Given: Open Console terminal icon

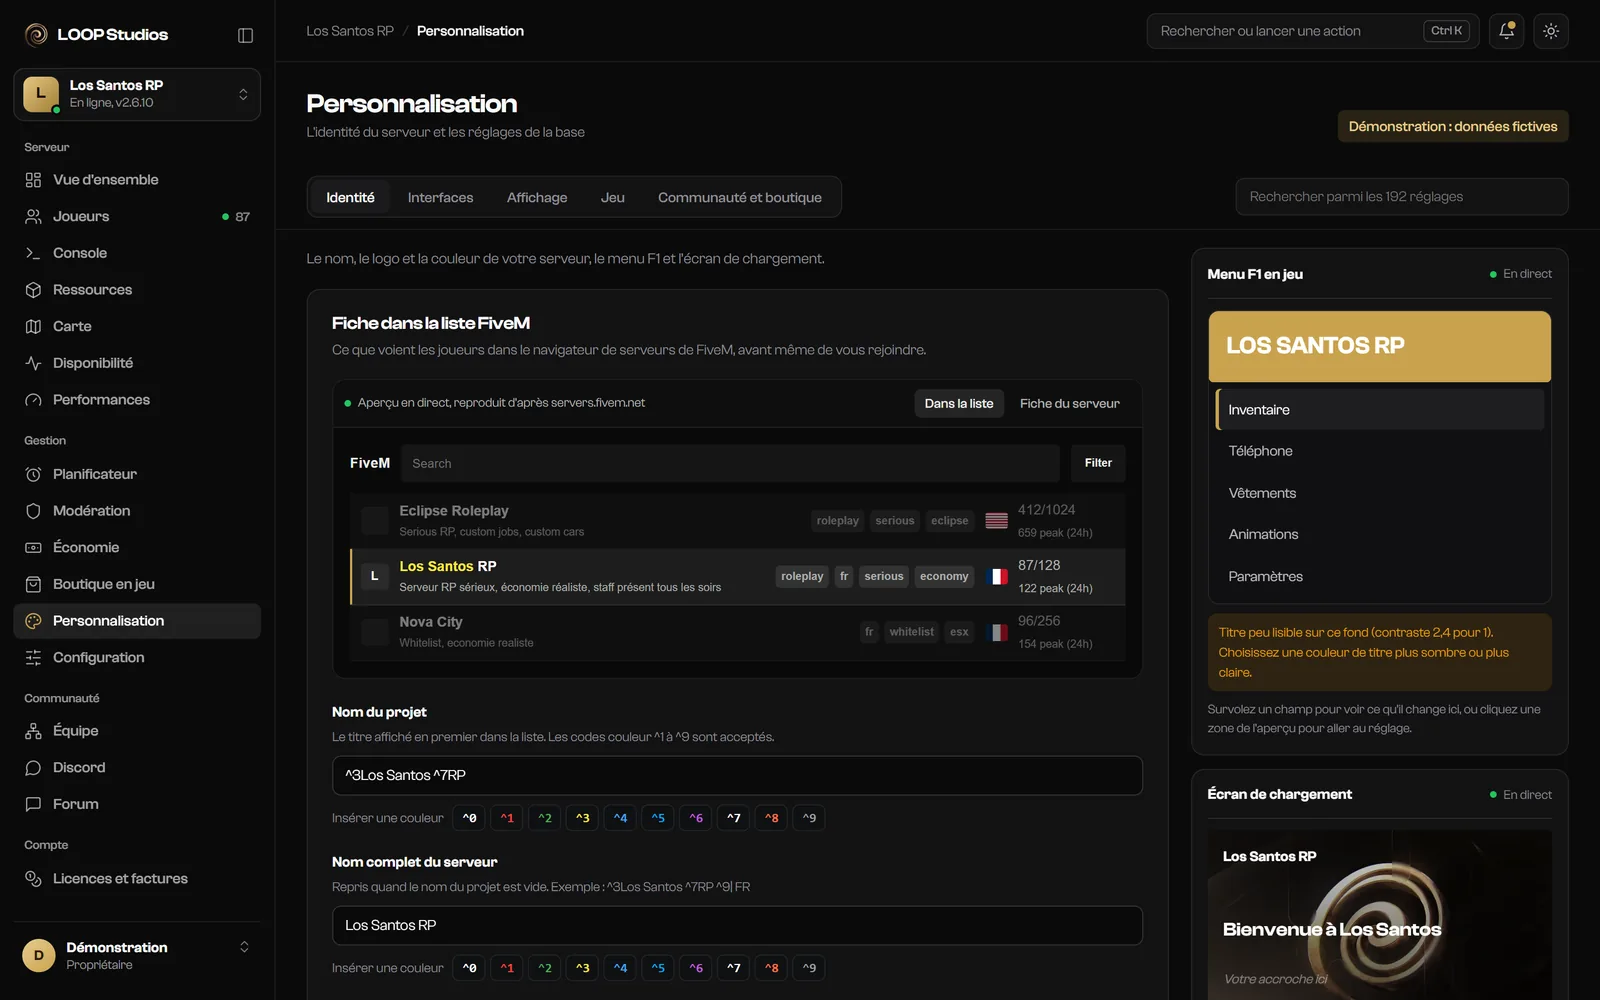Looking at the screenshot, I should tap(33, 253).
